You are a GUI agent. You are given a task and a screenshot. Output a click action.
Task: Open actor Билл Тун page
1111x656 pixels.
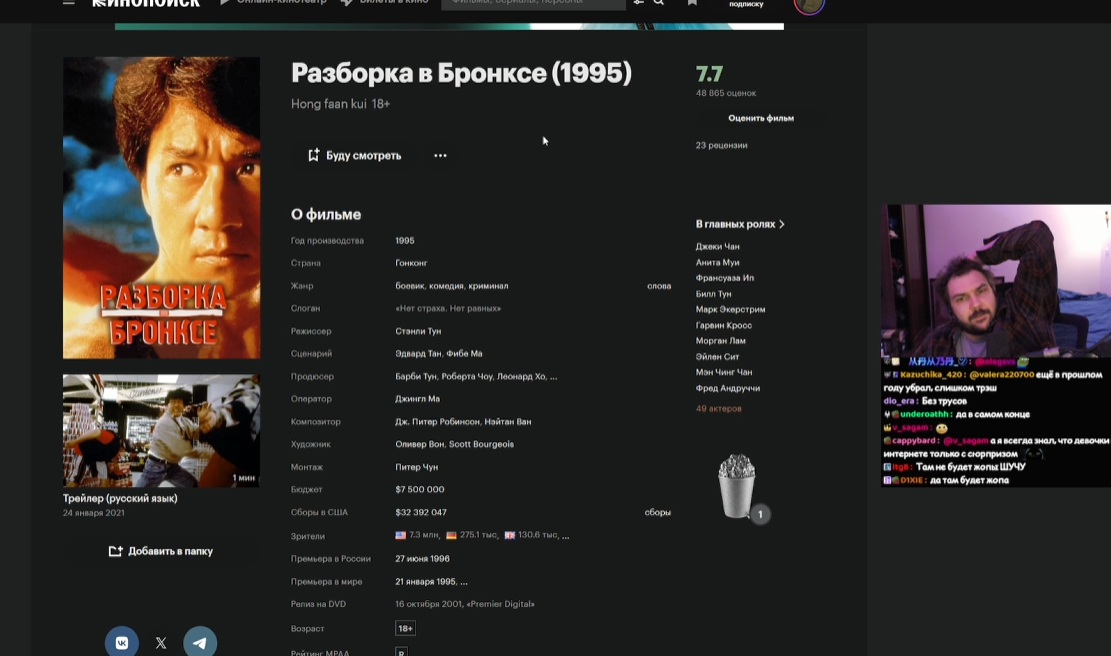[x=714, y=293]
